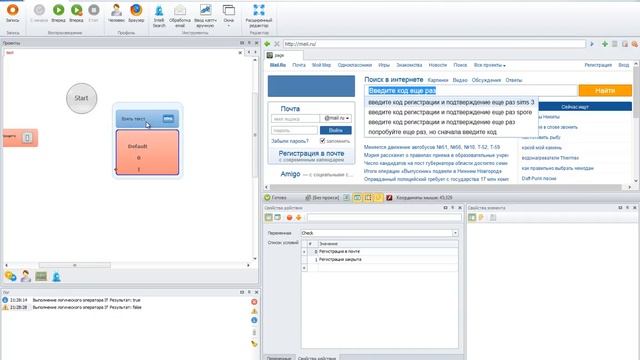Launch the Intell Search tool

coord(159,16)
